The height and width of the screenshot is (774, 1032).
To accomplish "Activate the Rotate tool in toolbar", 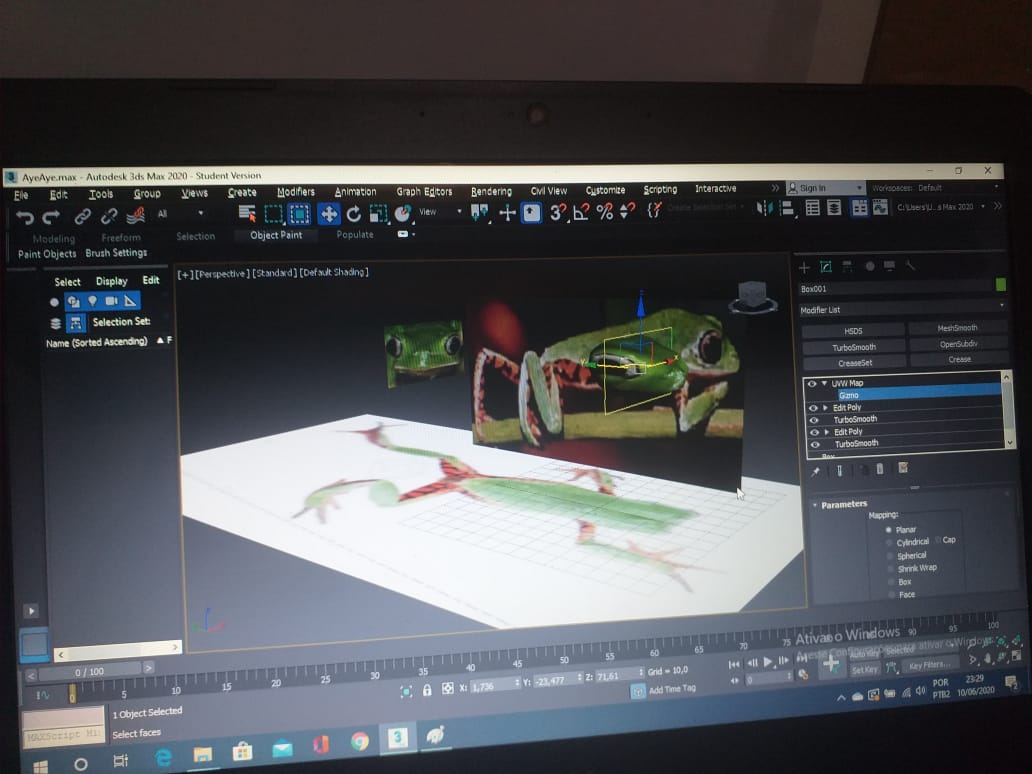I will click(354, 213).
